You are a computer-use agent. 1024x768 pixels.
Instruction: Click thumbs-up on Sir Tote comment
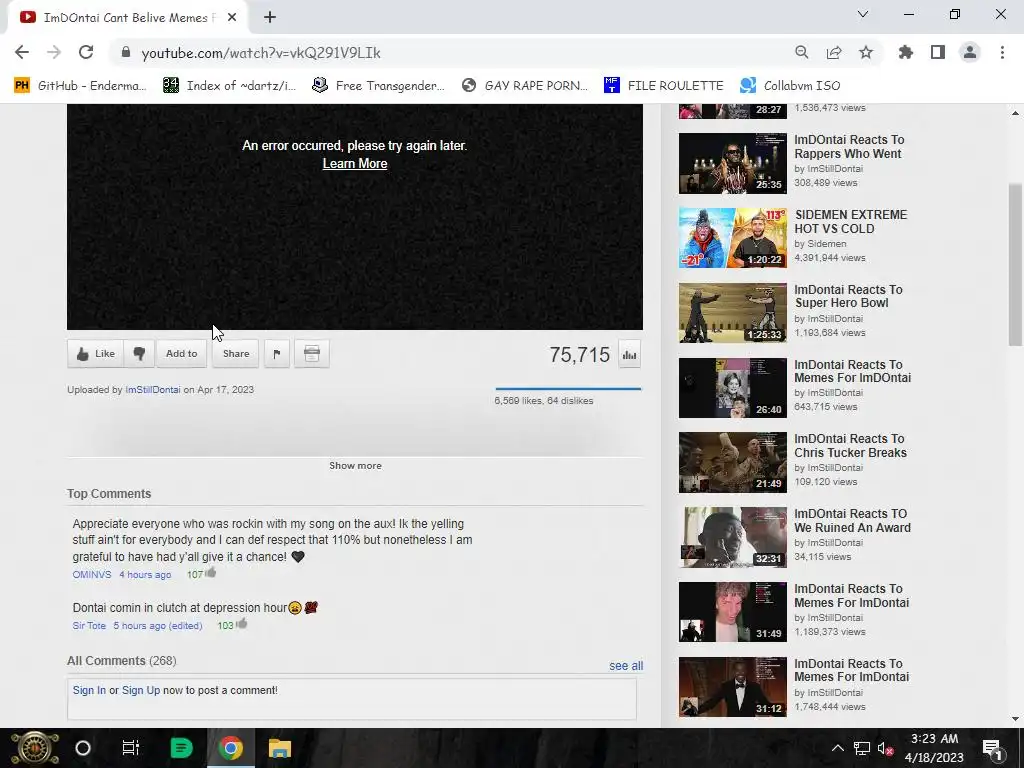[242, 624]
